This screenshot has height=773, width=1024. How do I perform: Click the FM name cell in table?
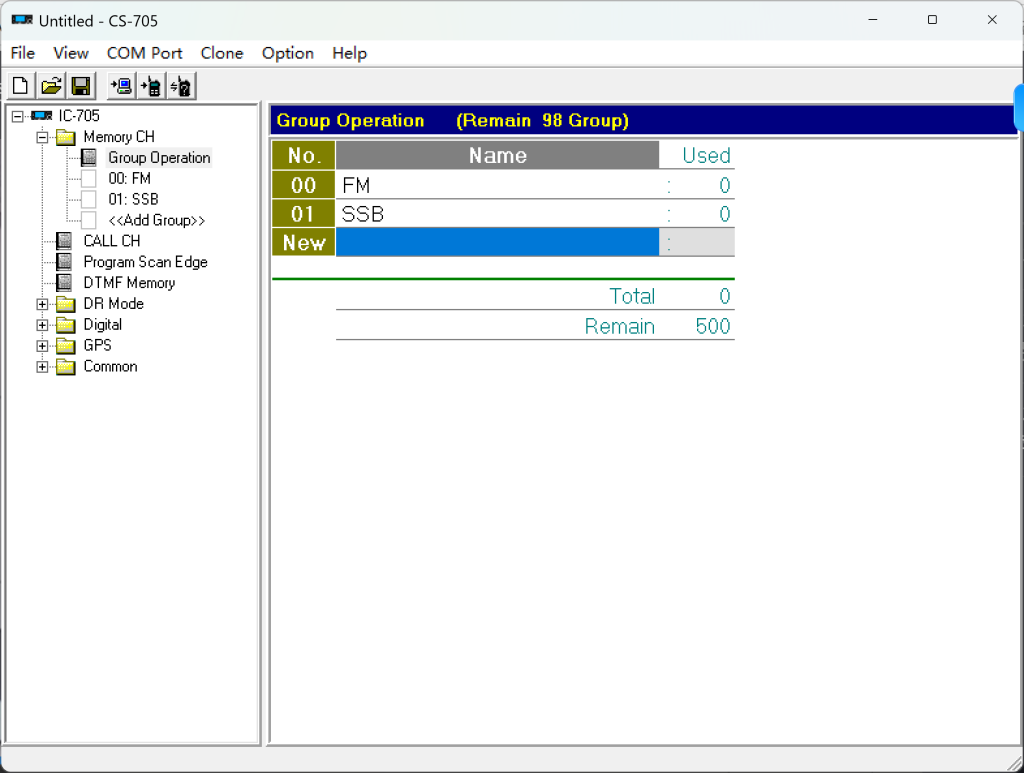click(x=497, y=185)
